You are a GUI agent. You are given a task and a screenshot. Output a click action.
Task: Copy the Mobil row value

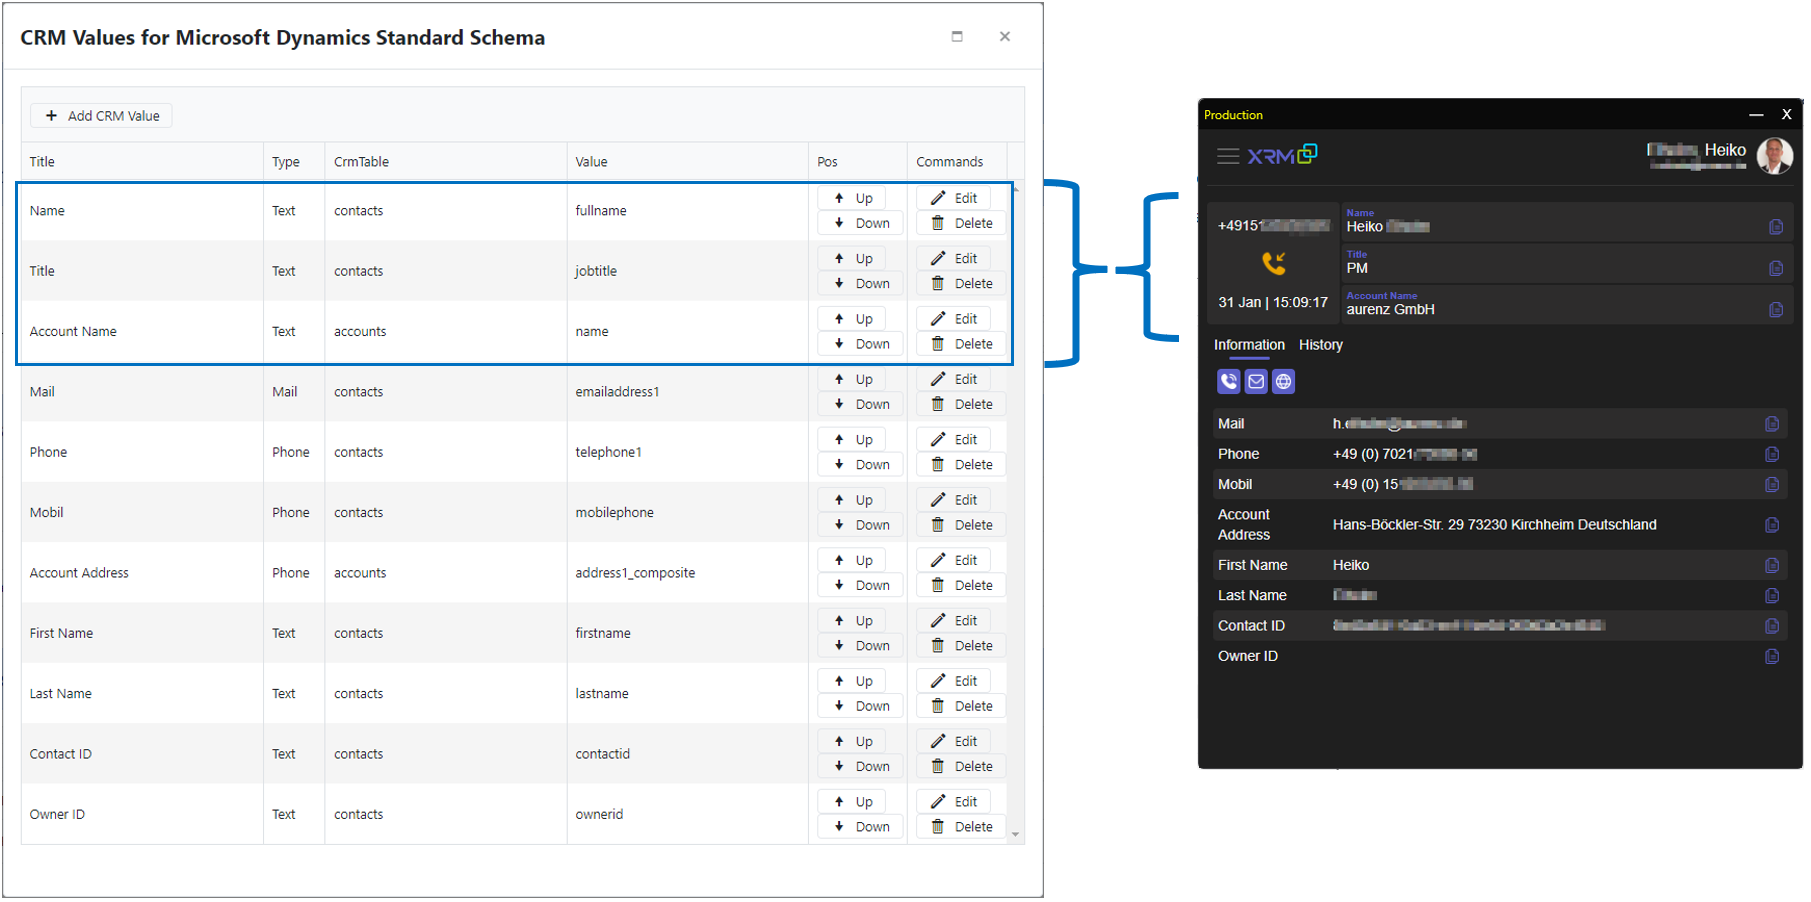coord(1771,484)
